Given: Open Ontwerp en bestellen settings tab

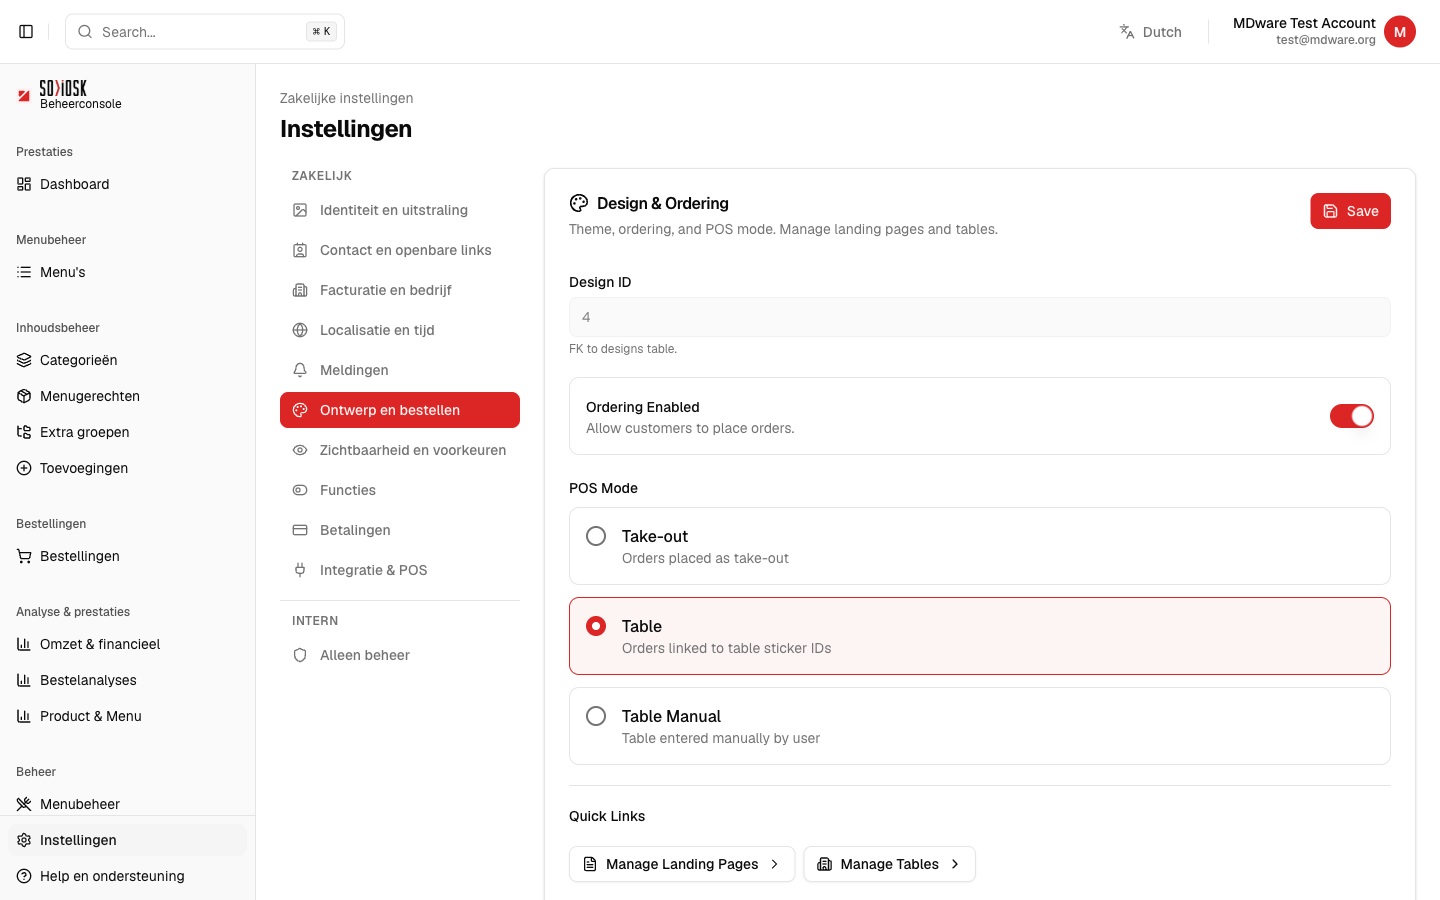Looking at the screenshot, I should pyautogui.click(x=400, y=410).
